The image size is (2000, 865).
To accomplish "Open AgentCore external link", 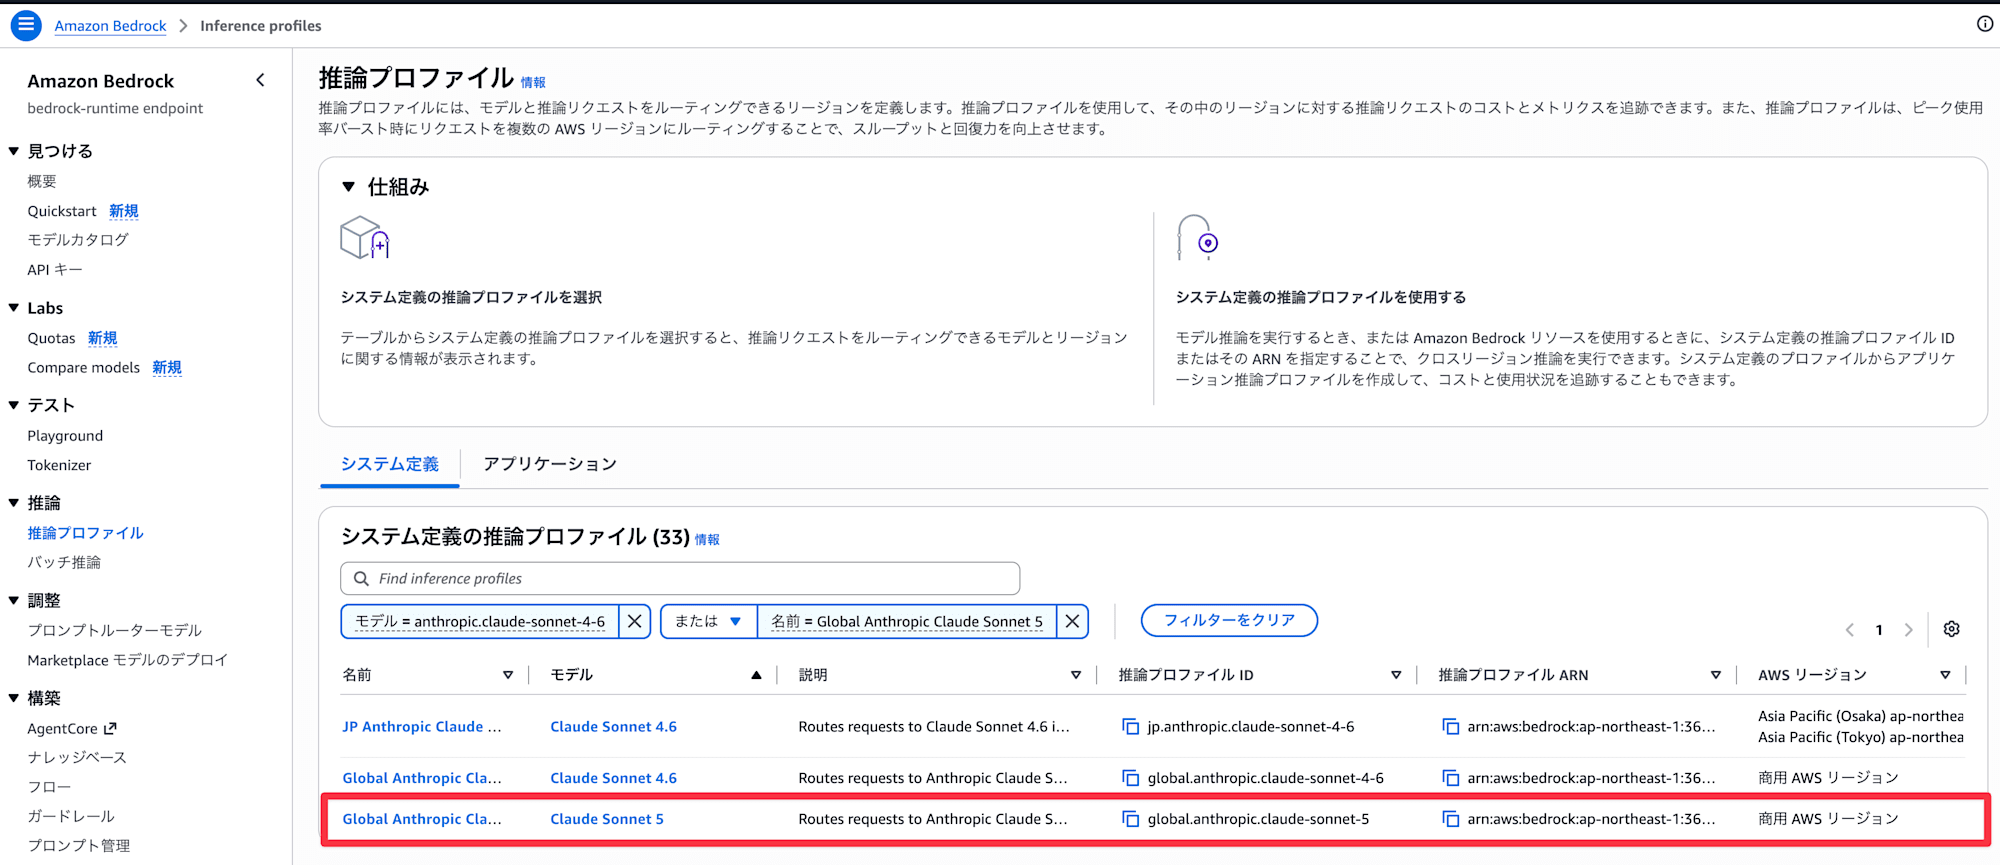I will [72, 729].
